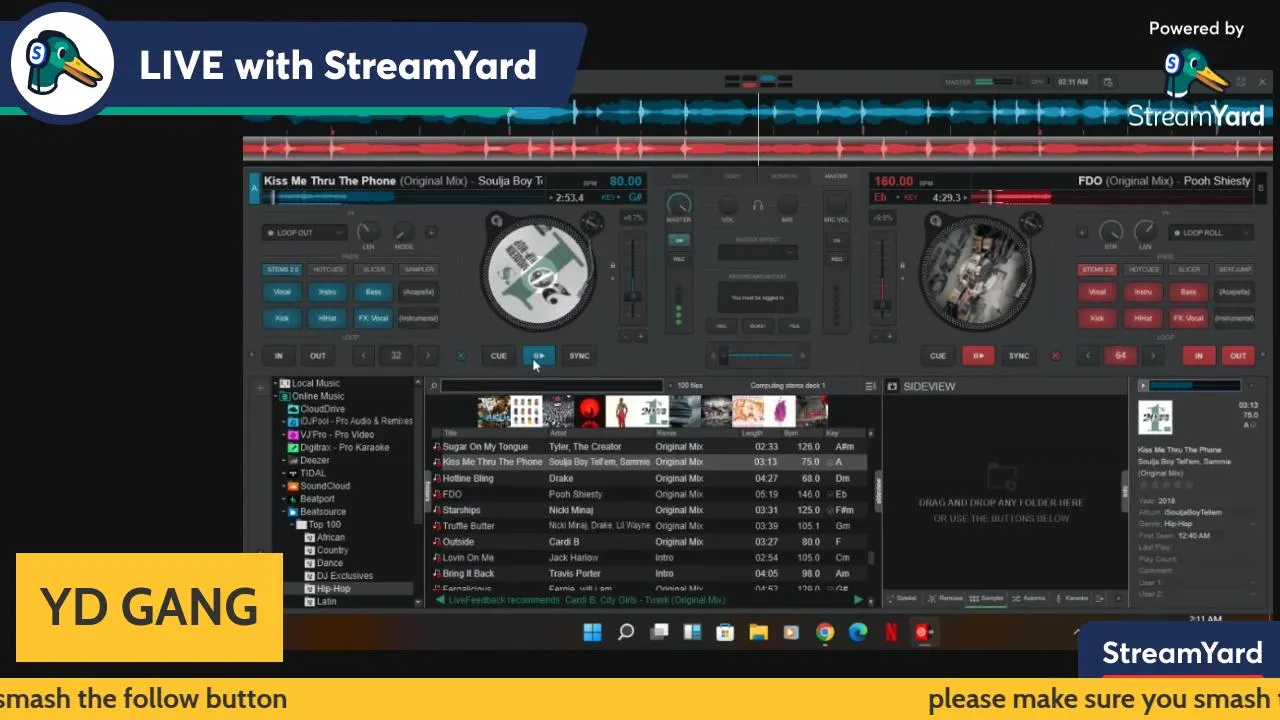Toggle the Instru stem pad on deck A
Screen dimensions: 1280x720
[x=327, y=292]
